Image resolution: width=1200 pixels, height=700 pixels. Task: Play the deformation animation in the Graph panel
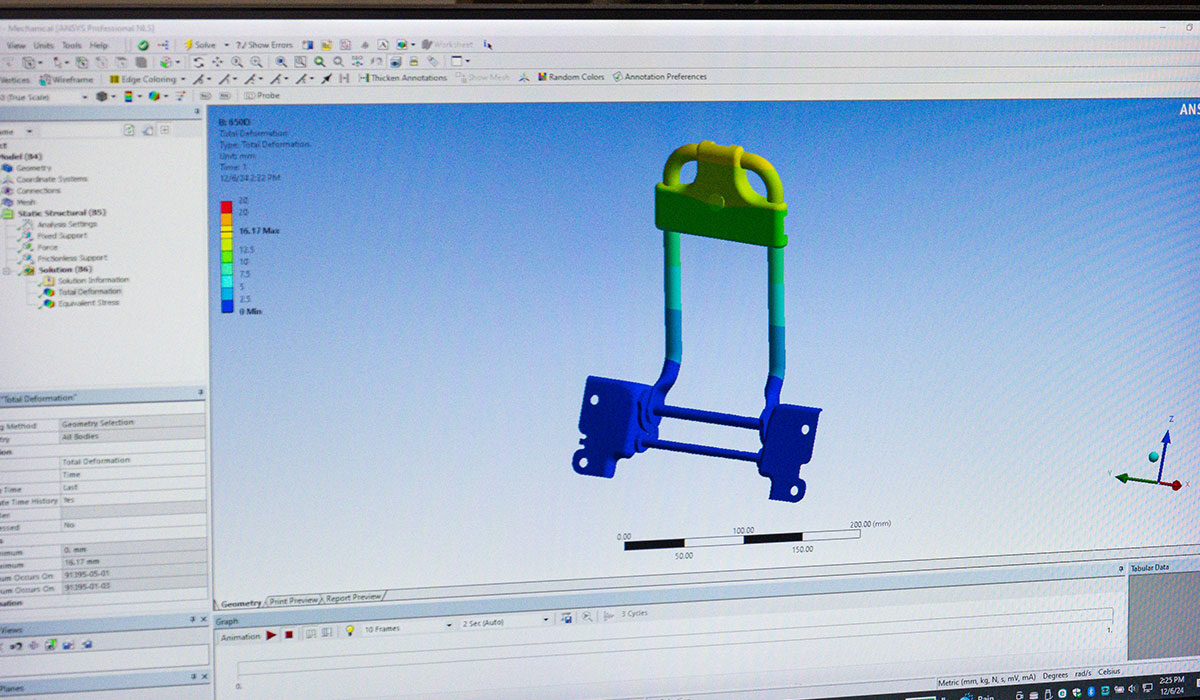coord(270,636)
